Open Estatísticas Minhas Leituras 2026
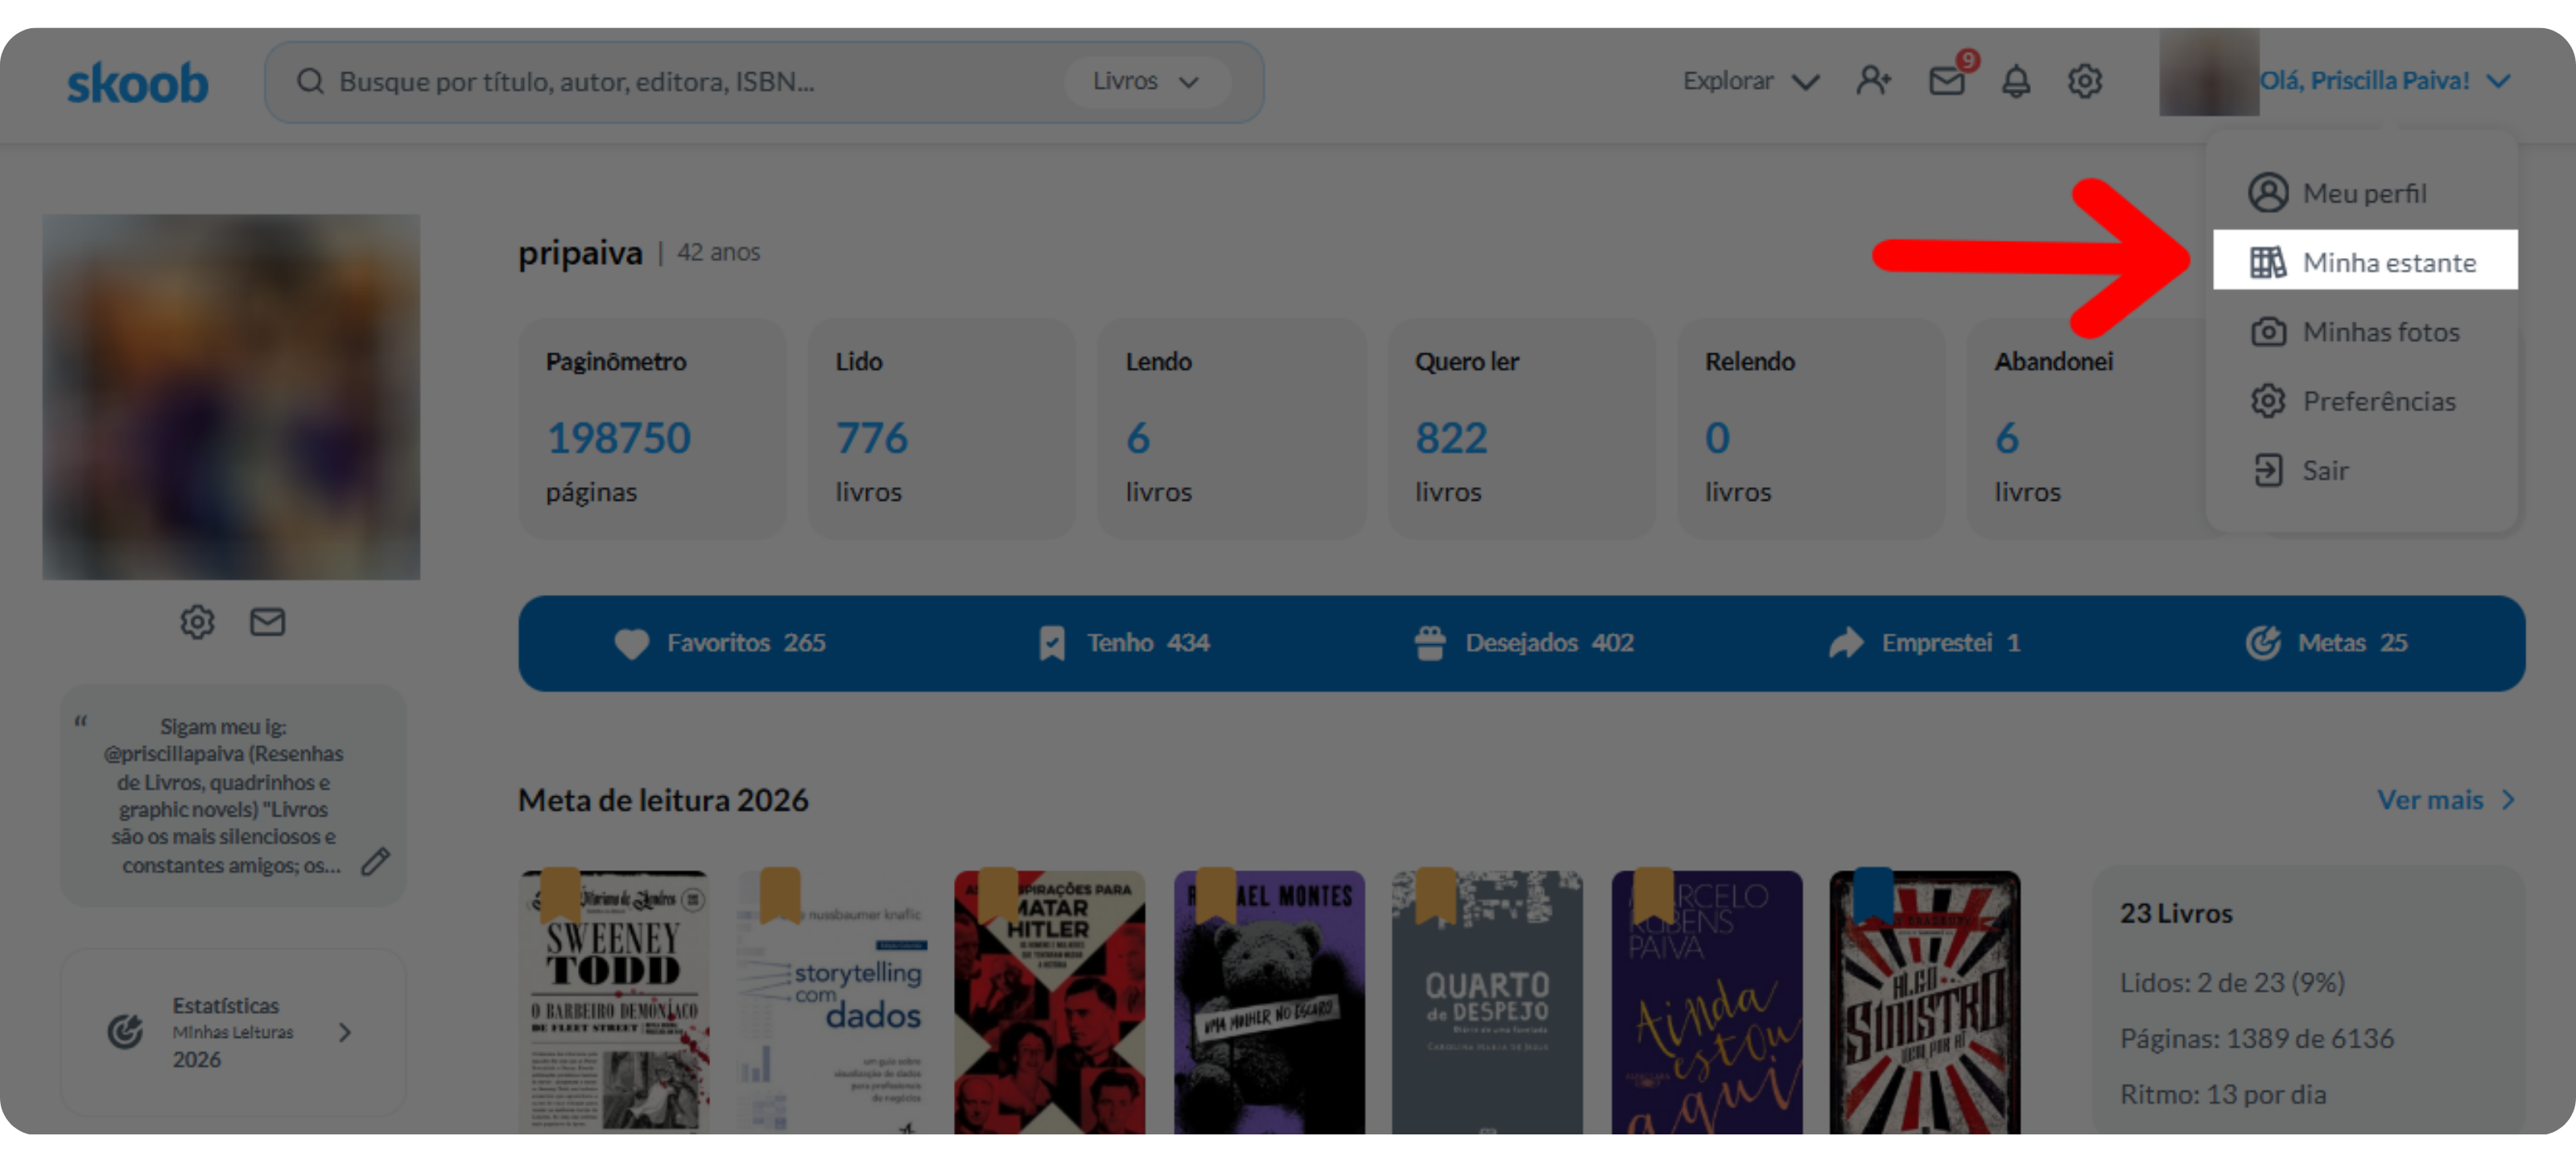 (x=233, y=1032)
